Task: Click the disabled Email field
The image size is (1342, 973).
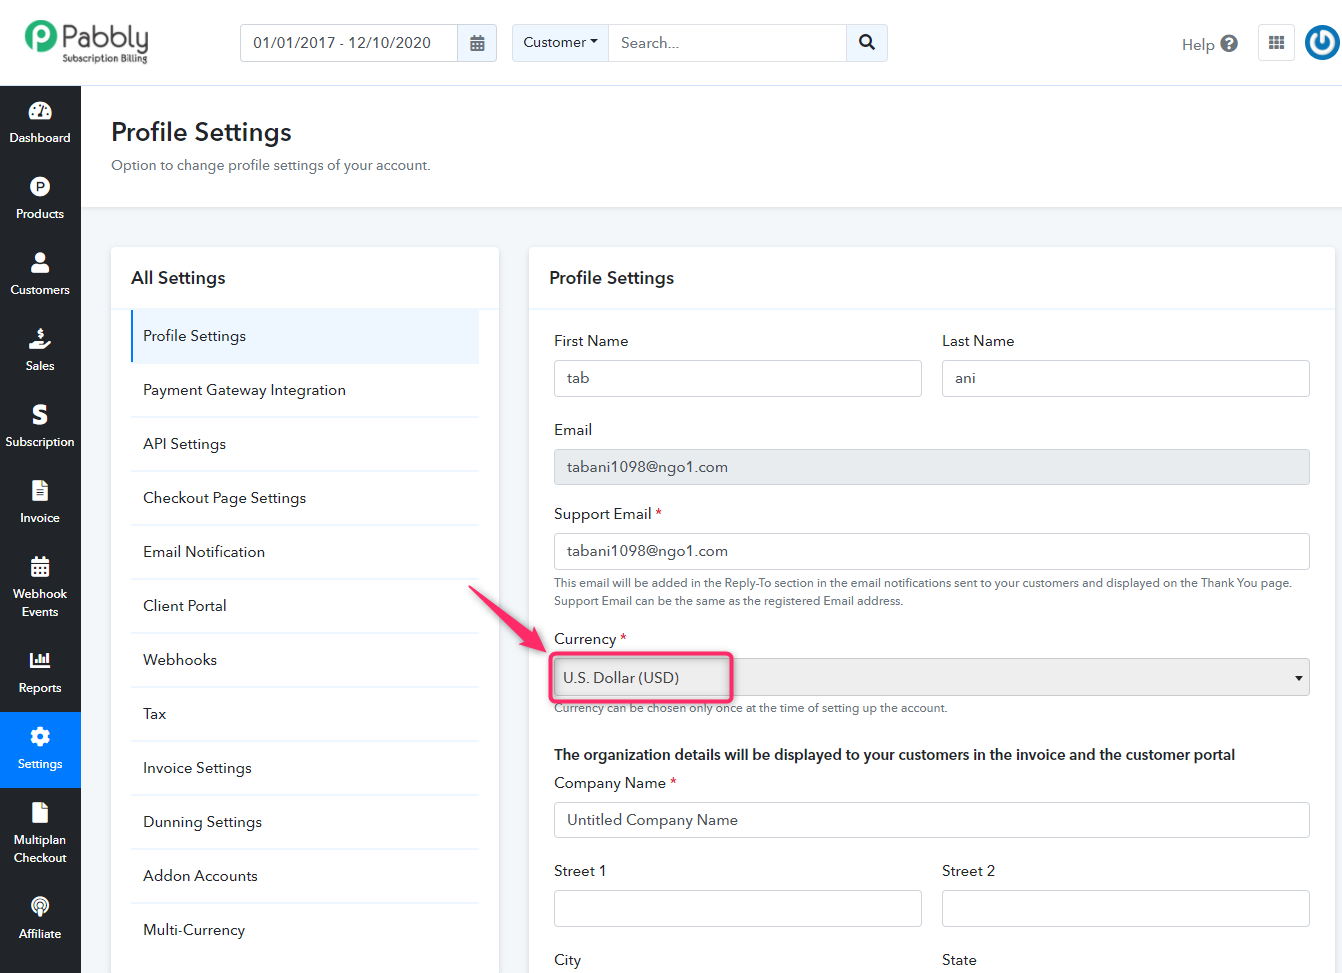Action: click(x=931, y=467)
